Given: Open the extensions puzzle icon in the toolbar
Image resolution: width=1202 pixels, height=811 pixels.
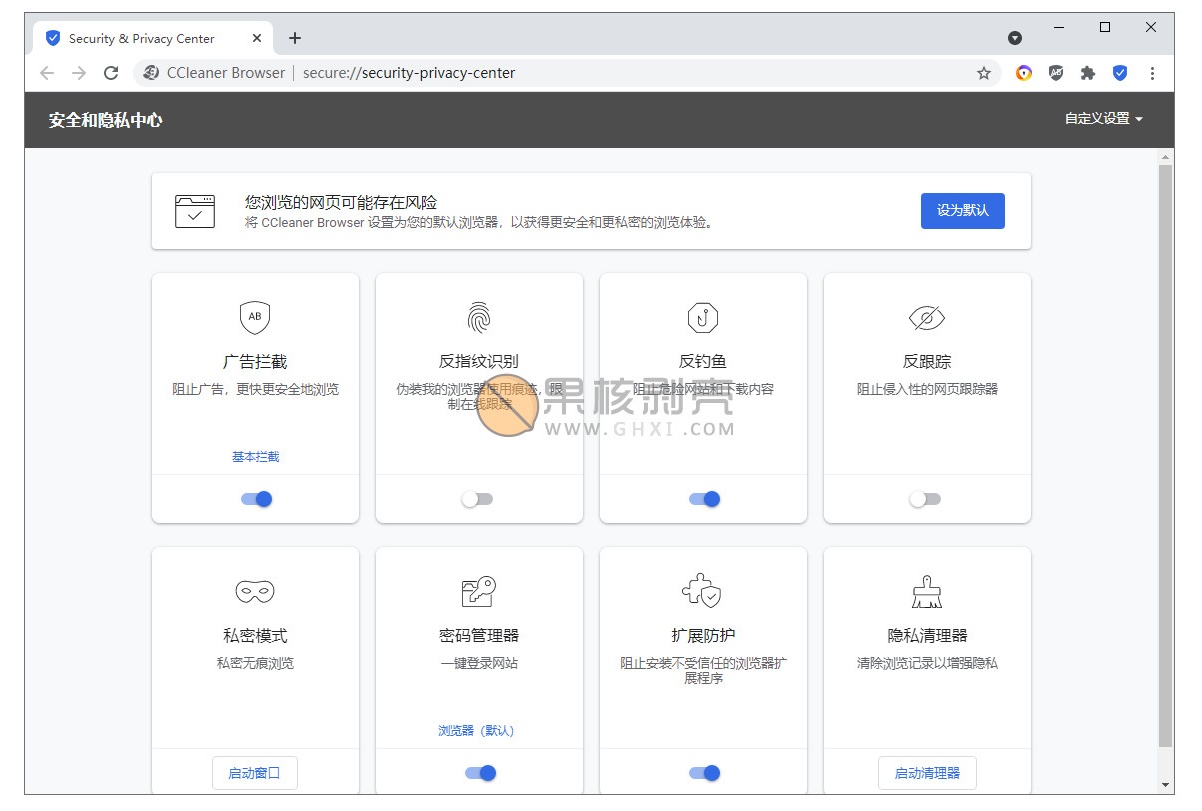Looking at the screenshot, I should coord(1088,73).
